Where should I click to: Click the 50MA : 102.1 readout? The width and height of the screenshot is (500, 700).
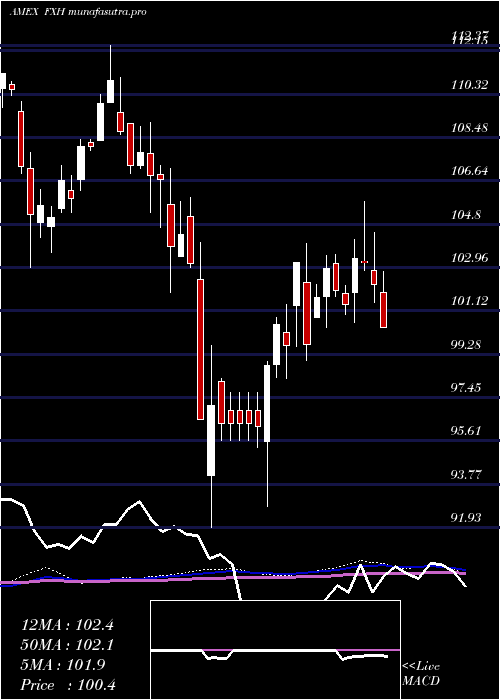[x=67, y=645]
